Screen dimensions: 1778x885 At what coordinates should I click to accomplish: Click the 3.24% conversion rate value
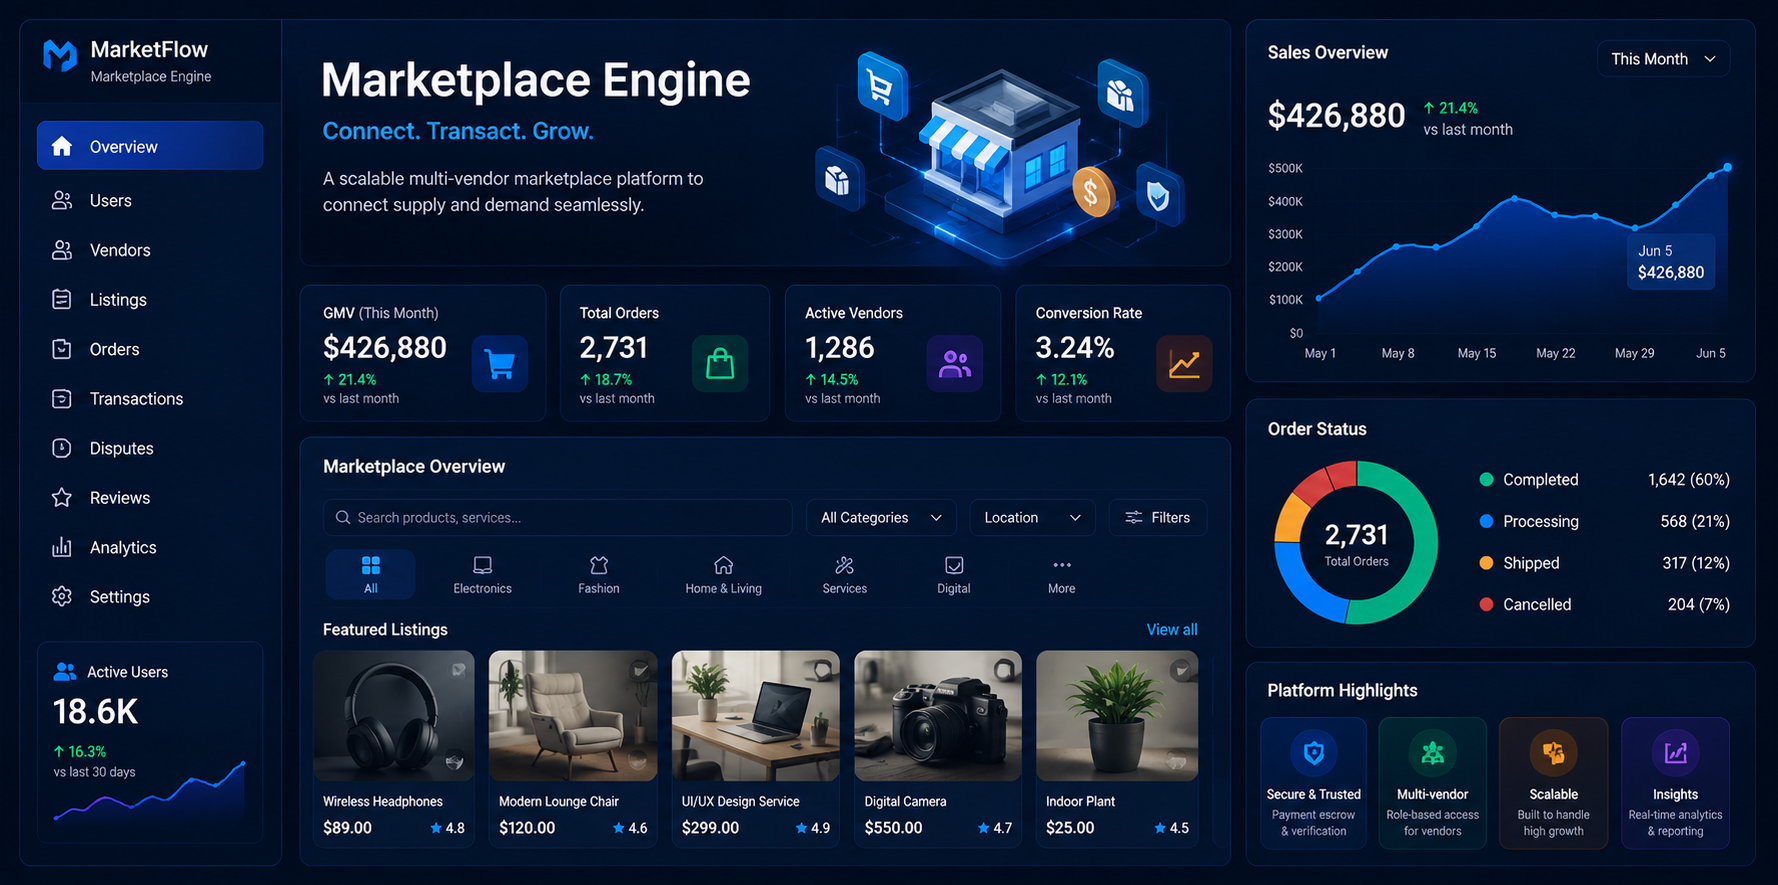[1075, 348]
